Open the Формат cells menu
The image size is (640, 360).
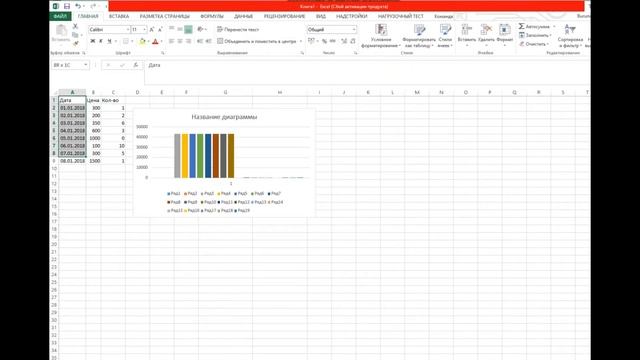(x=505, y=36)
